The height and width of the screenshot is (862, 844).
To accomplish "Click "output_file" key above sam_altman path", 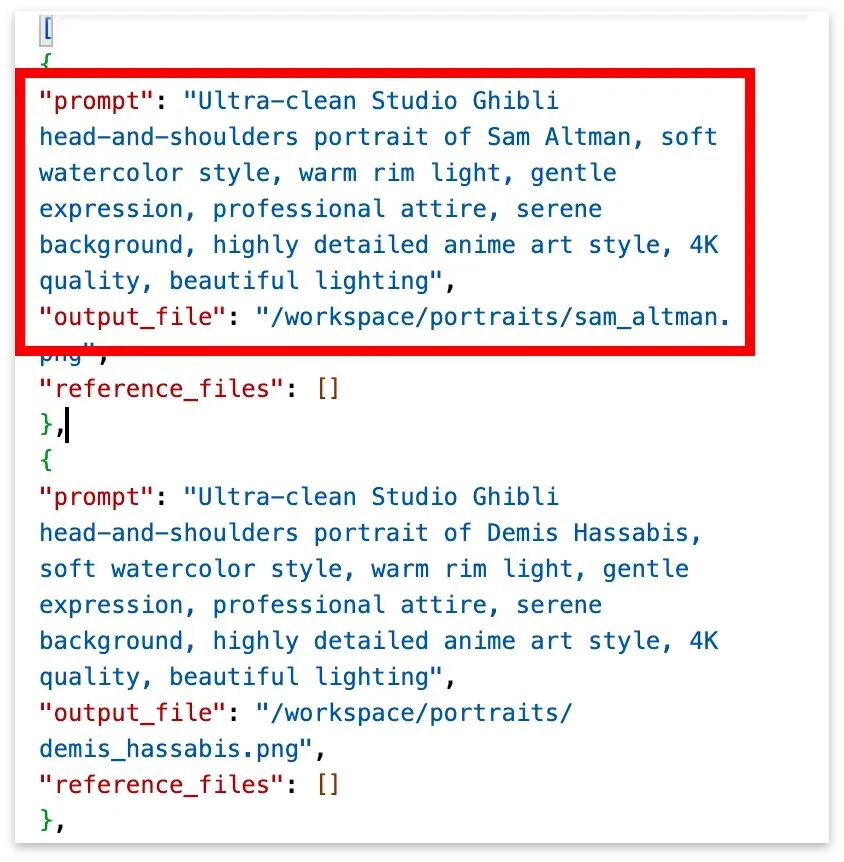I will (x=133, y=317).
